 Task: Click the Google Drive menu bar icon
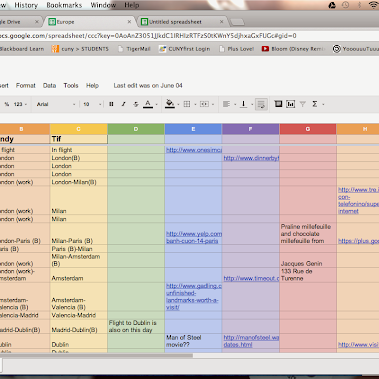(x=332, y=5)
